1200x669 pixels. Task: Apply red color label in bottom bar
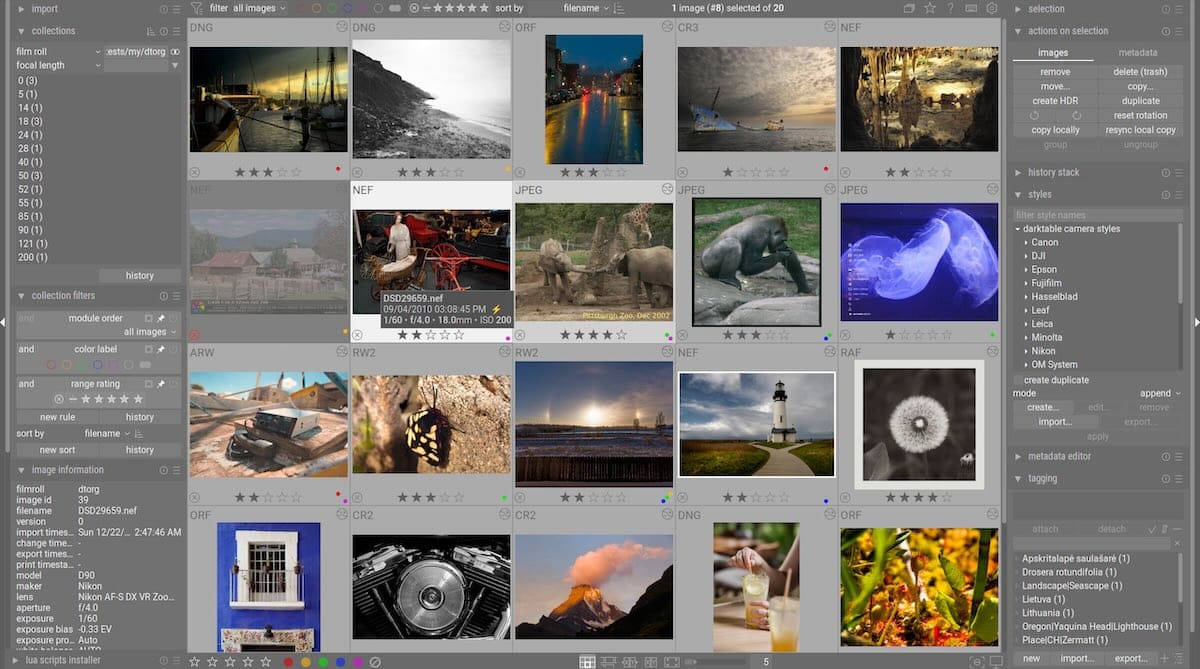click(x=289, y=662)
